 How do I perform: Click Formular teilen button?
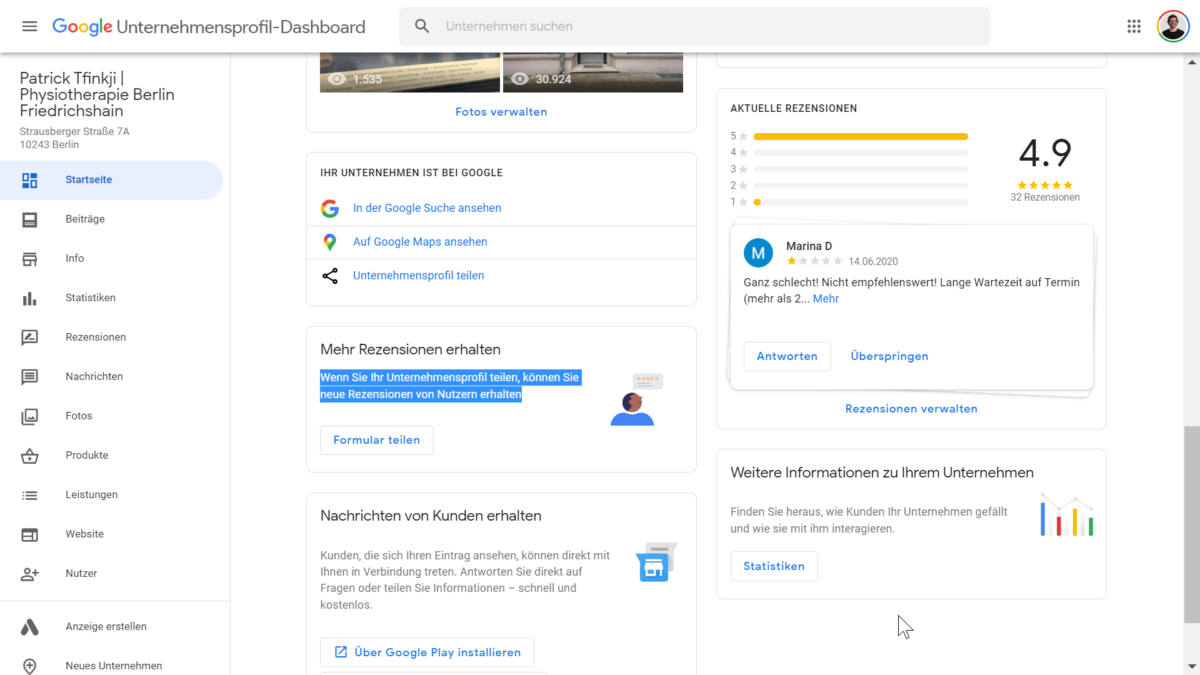pyautogui.click(x=377, y=440)
